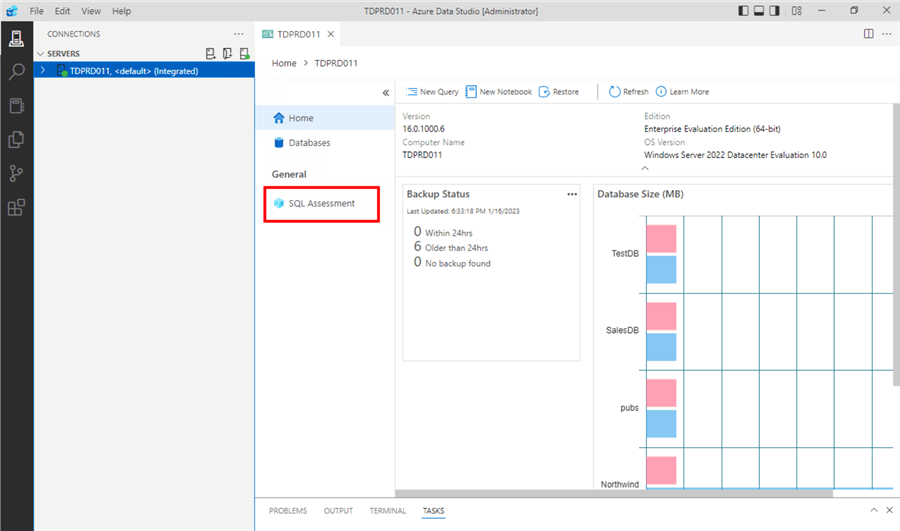Click the blue pubs bar in chart
The image size is (900, 531).
tap(661, 424)
